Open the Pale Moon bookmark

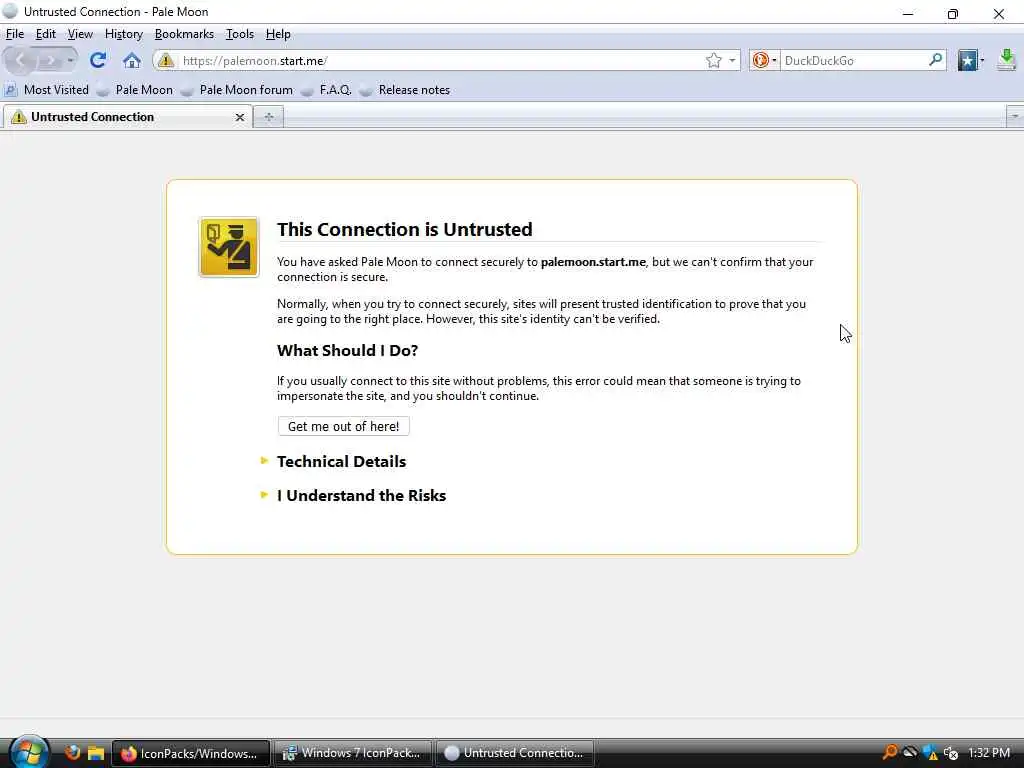click(x=135, y=90)
